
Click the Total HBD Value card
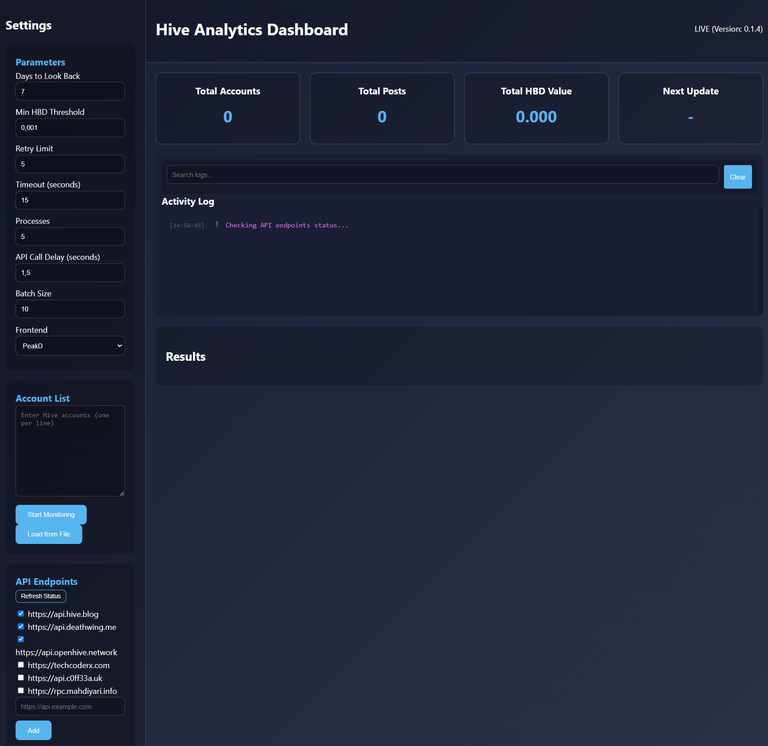click(x=536, y=108)
